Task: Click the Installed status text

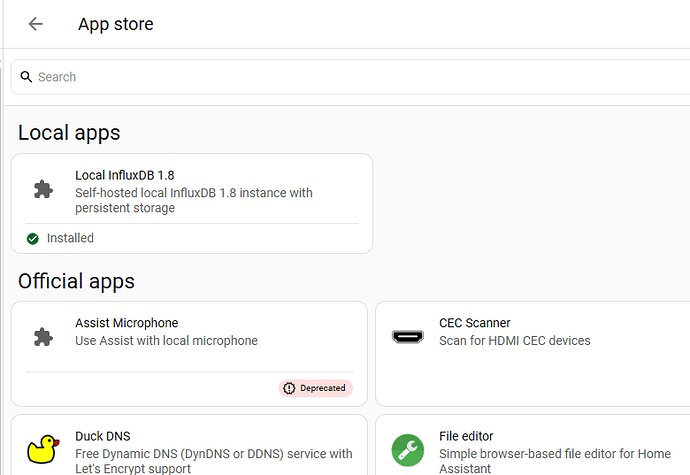Action: [70, 238]
